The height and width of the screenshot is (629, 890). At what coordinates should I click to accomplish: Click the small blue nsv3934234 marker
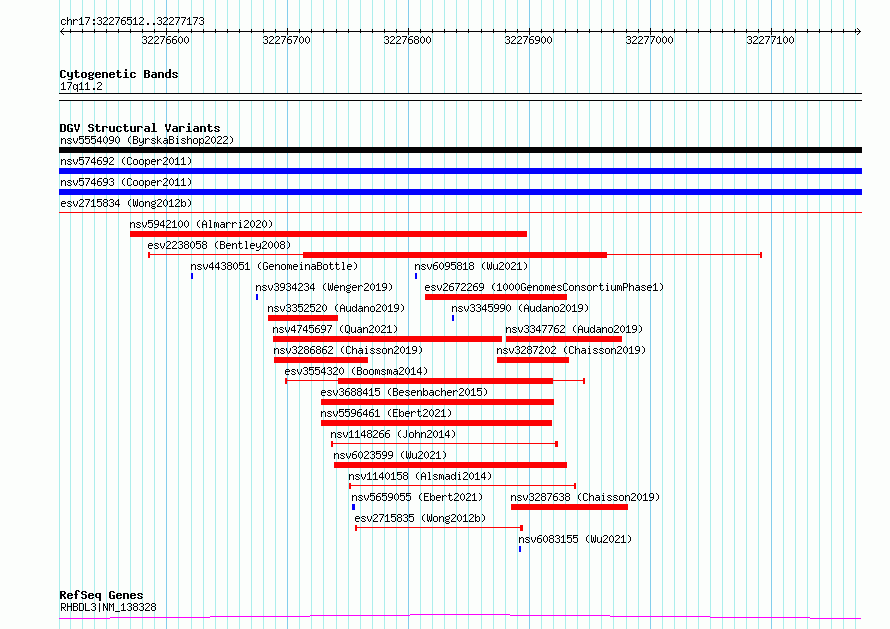click(257, 297)
